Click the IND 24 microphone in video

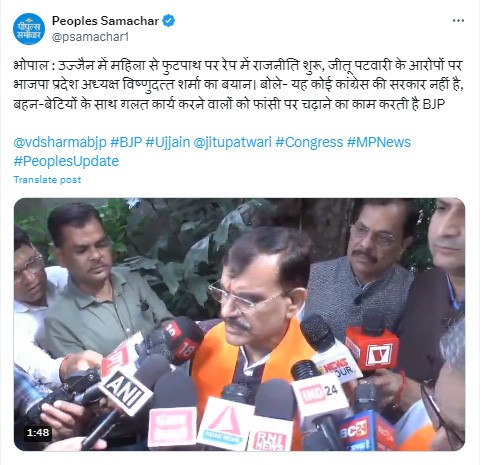coord(319,390)
